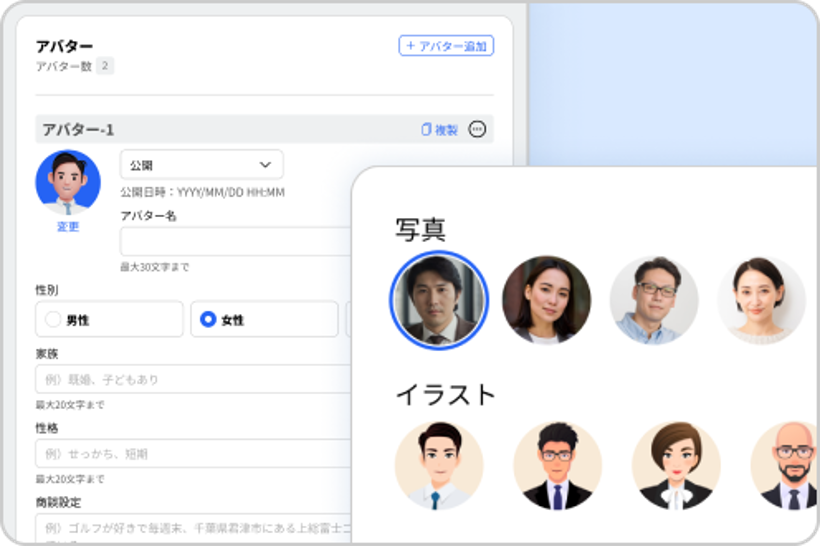Image resolution: width=820 pixels, height=546 pixels.
Task: Choose the illustrated man with a blue tie
Action: click(439, 465)
